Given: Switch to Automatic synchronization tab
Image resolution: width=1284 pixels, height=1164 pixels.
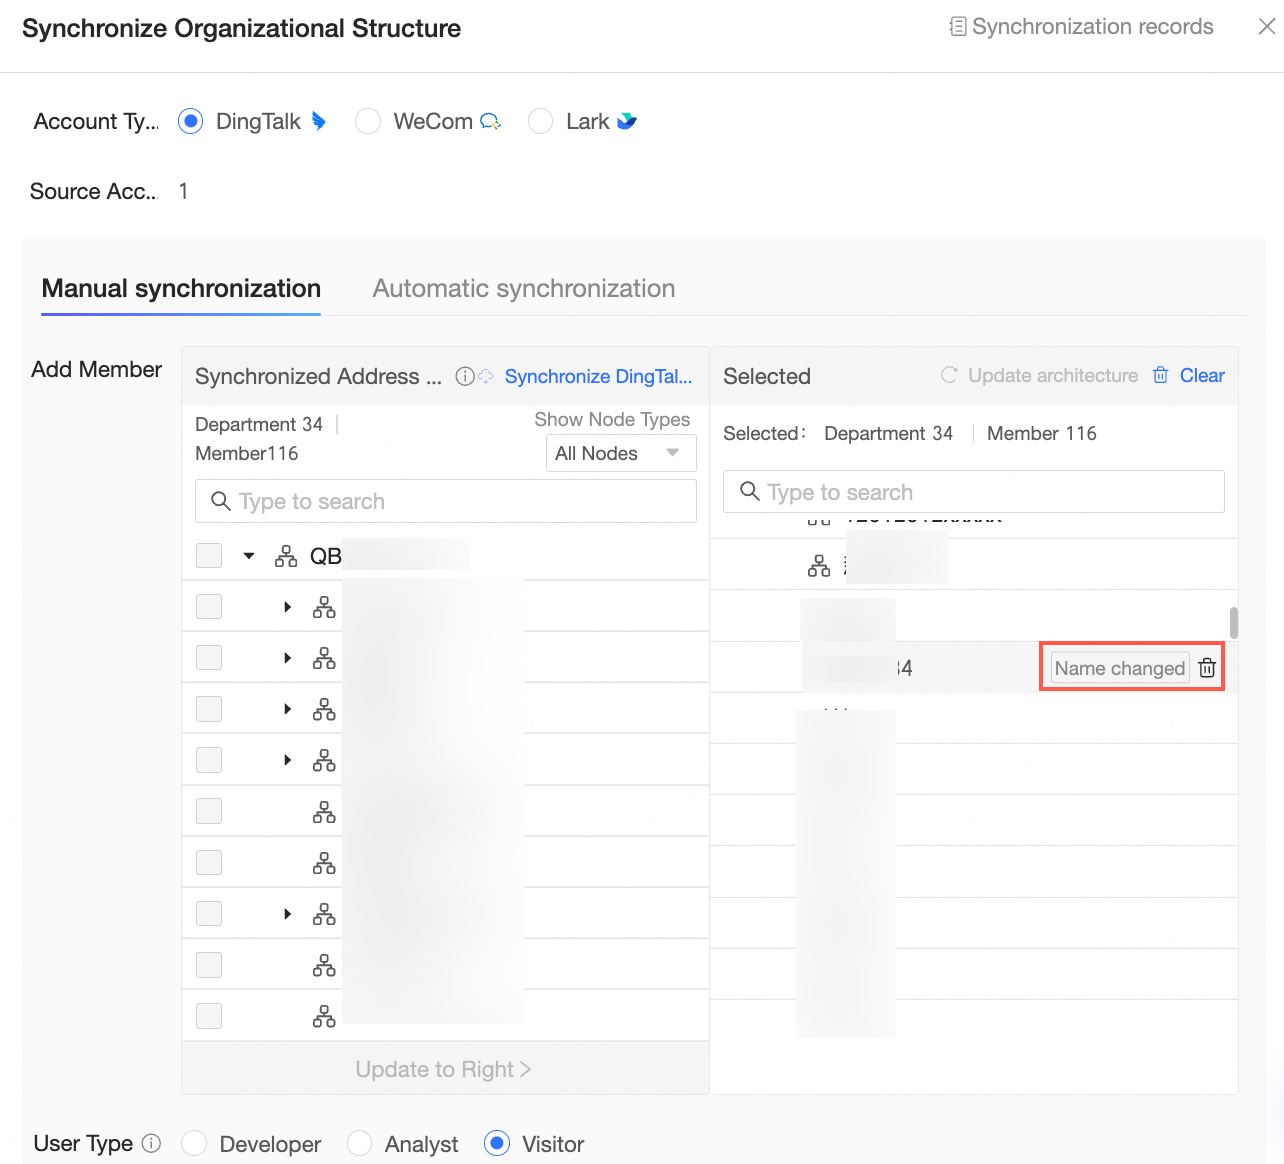Looking at the screenshot, I should 523,288.
